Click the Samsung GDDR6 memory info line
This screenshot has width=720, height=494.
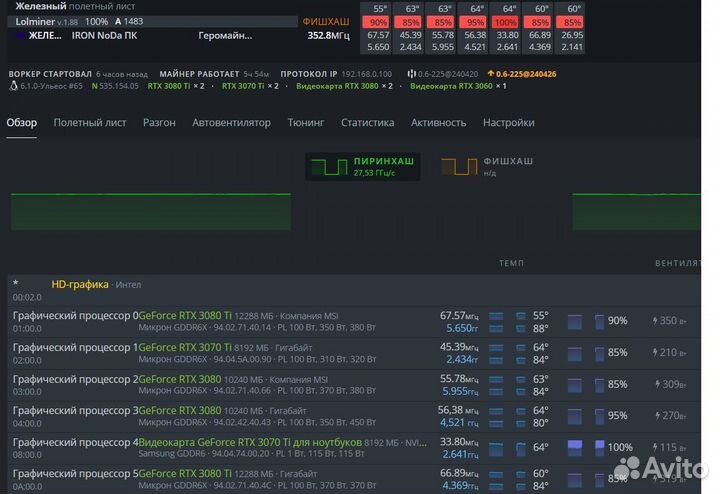251,454
